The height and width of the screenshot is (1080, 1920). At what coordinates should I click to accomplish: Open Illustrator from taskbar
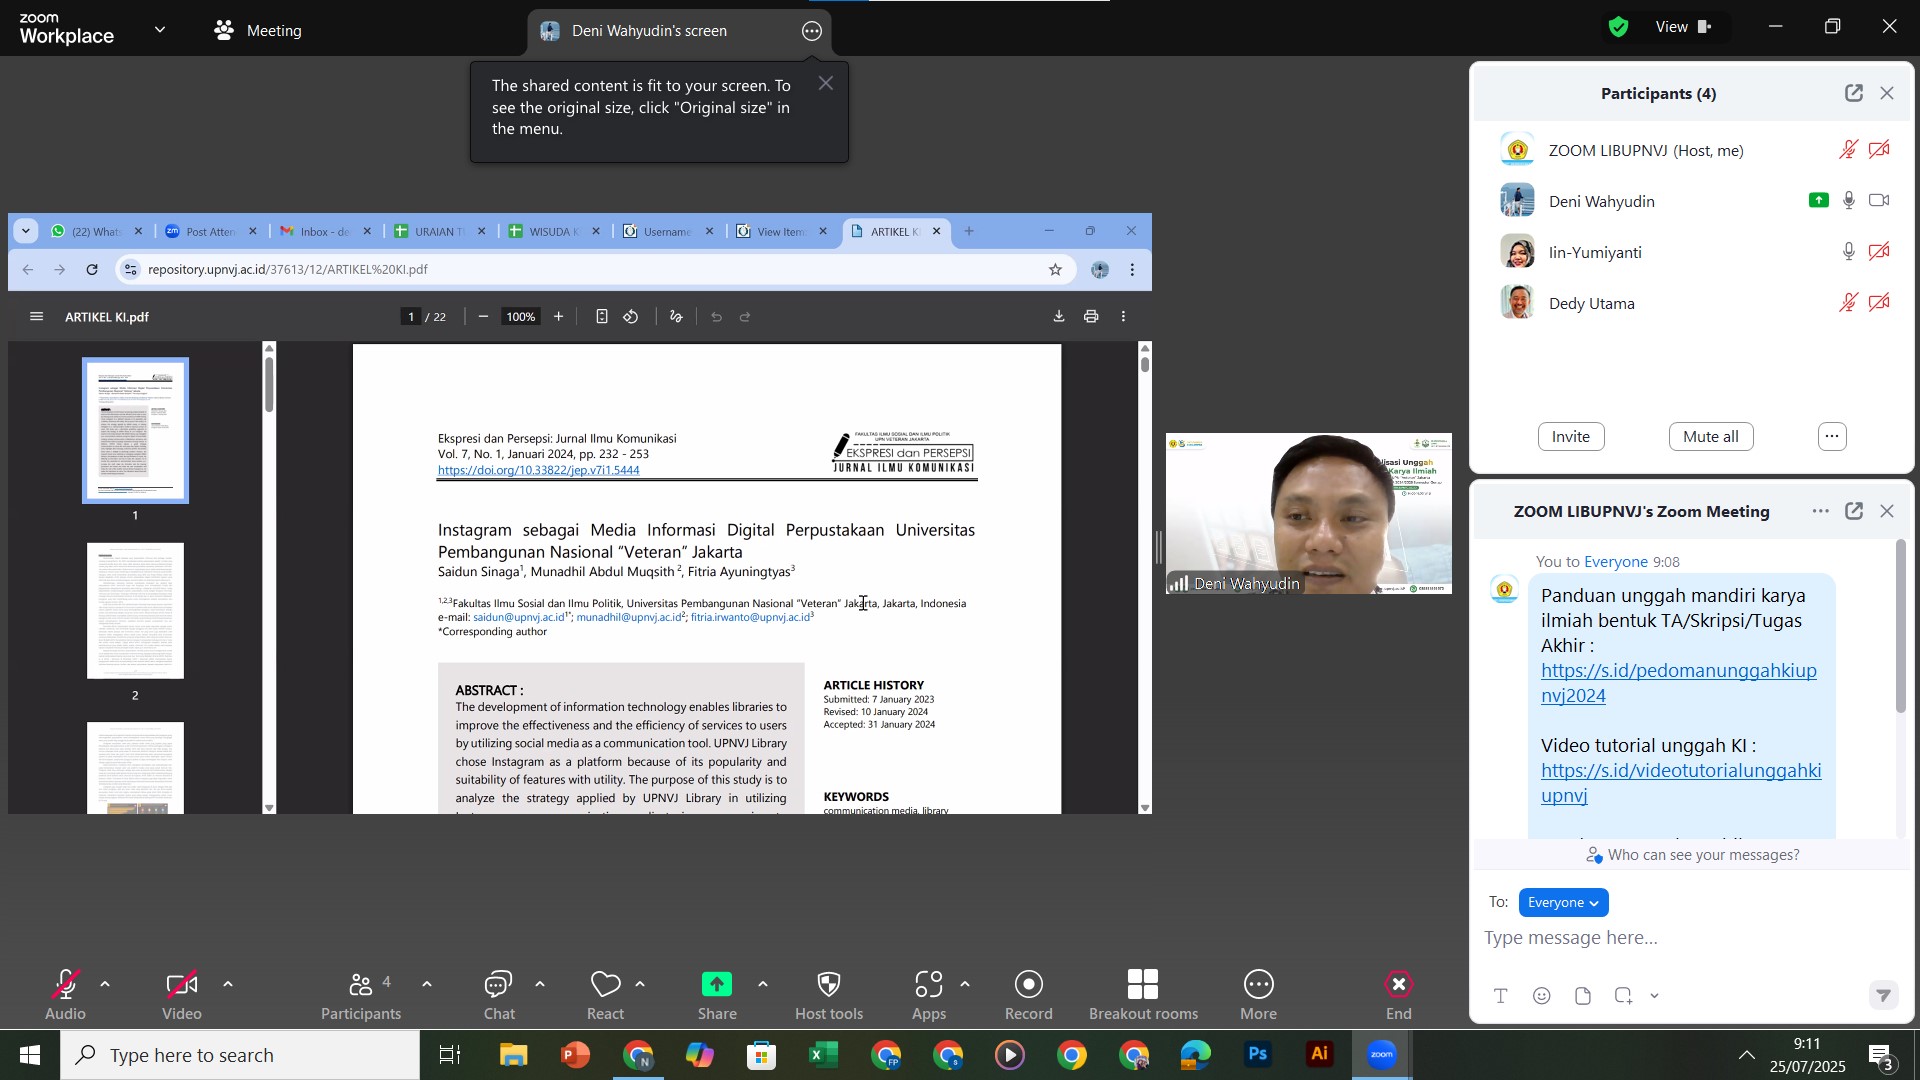click(1321, 1056)
